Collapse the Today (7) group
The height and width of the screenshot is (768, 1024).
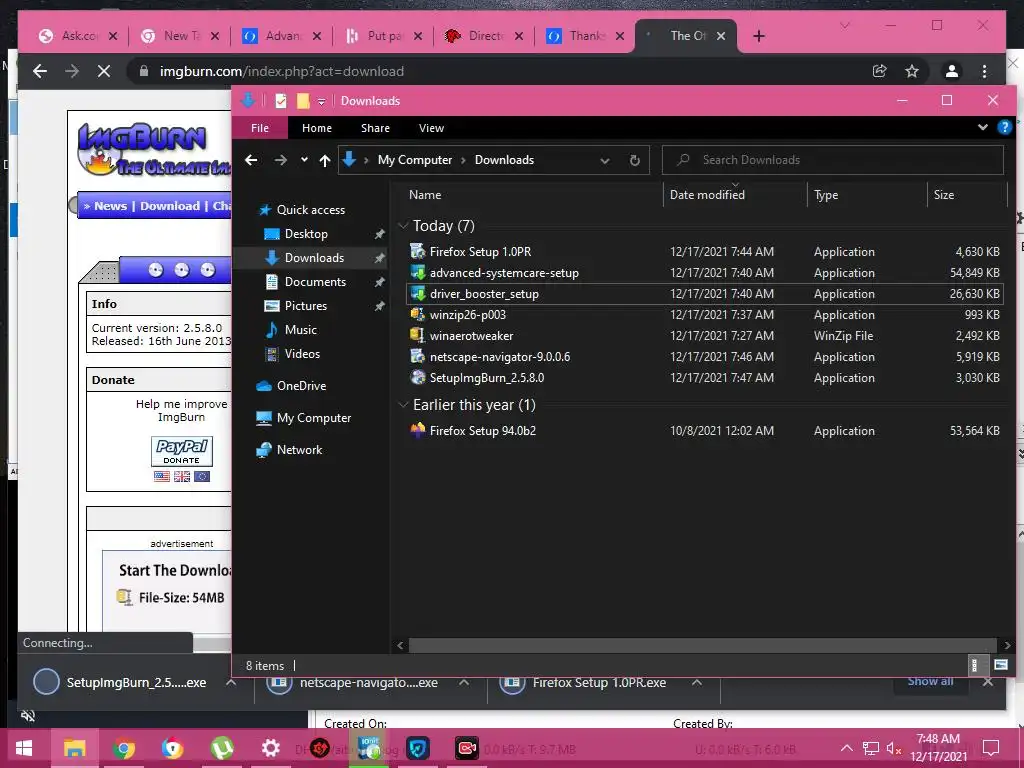click(403, 226)
